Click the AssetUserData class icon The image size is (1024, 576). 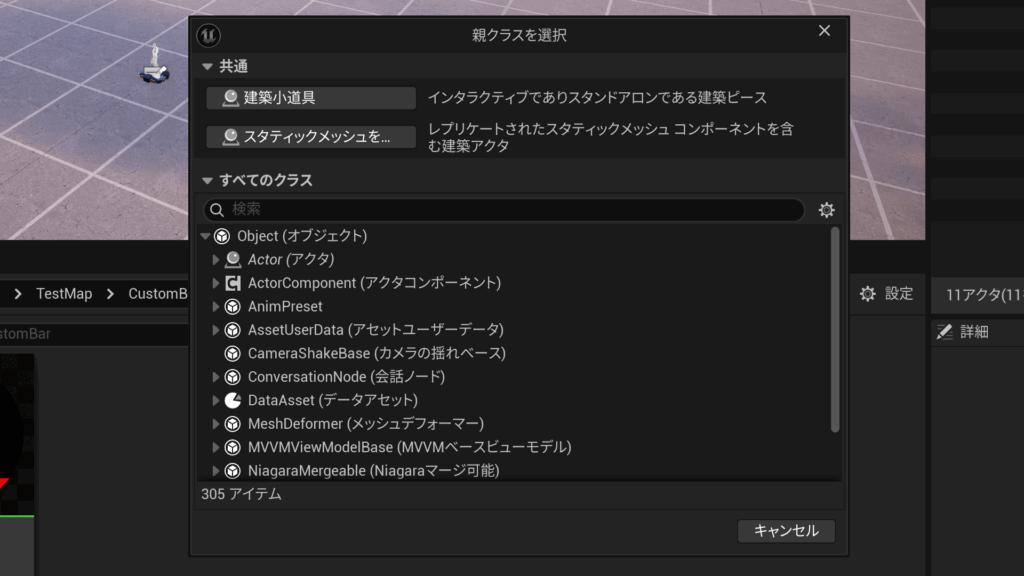[232, 330]
